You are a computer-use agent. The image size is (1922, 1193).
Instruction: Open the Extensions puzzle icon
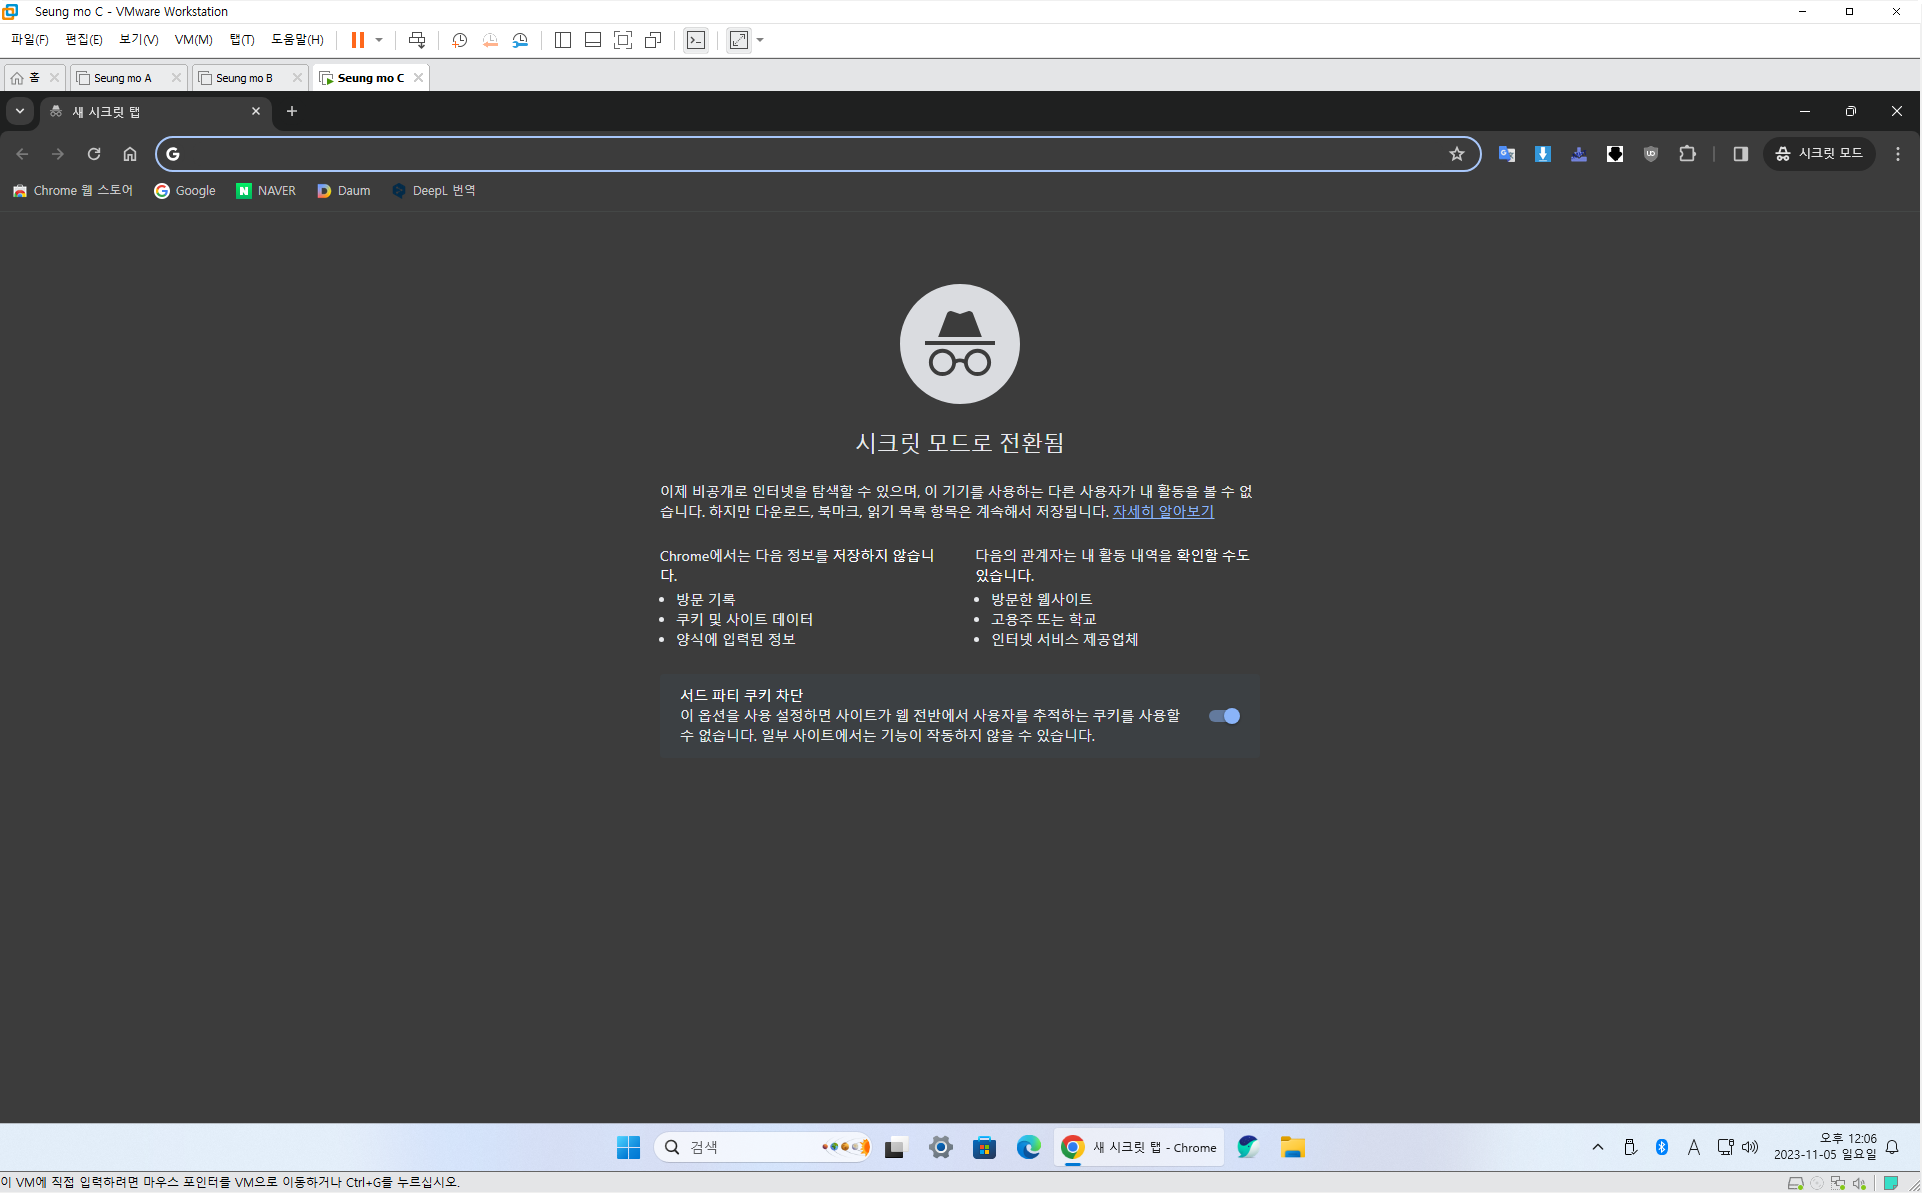coord(1687,154)
